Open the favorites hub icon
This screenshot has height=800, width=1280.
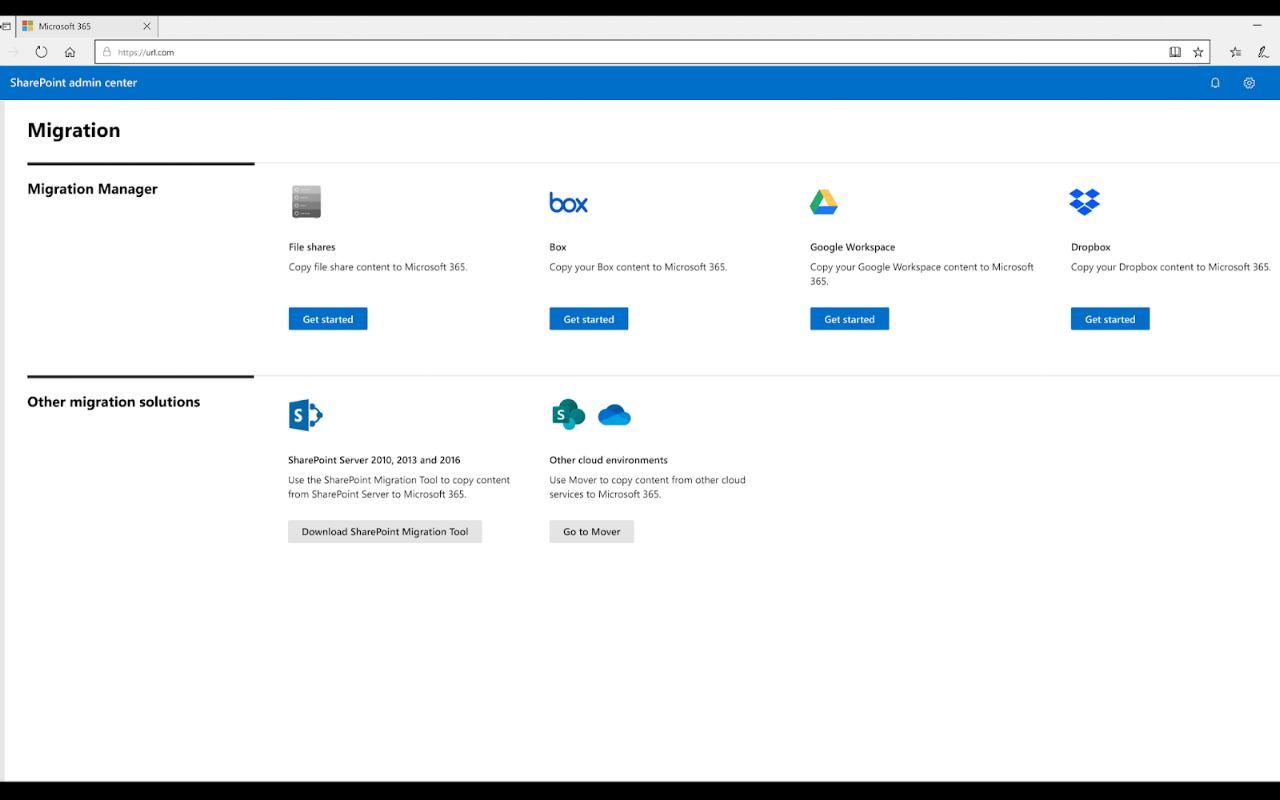coord(1235,52)
